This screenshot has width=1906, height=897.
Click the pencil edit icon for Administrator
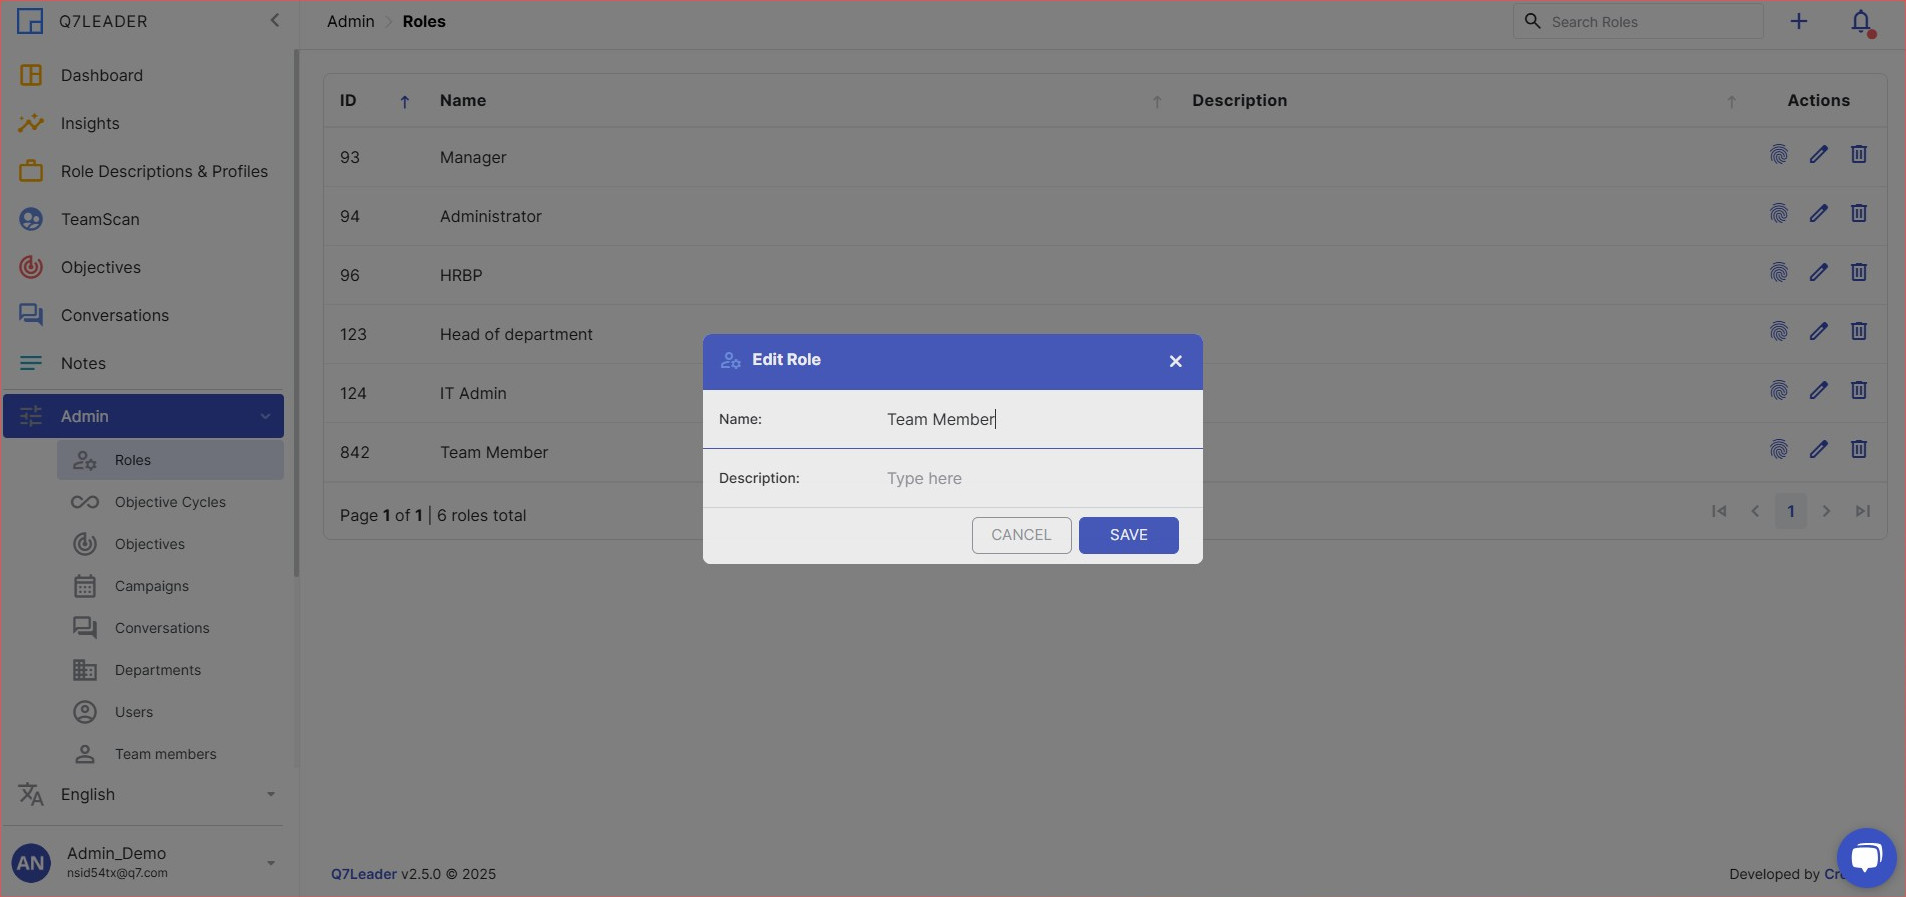(x=1818, y=214)
